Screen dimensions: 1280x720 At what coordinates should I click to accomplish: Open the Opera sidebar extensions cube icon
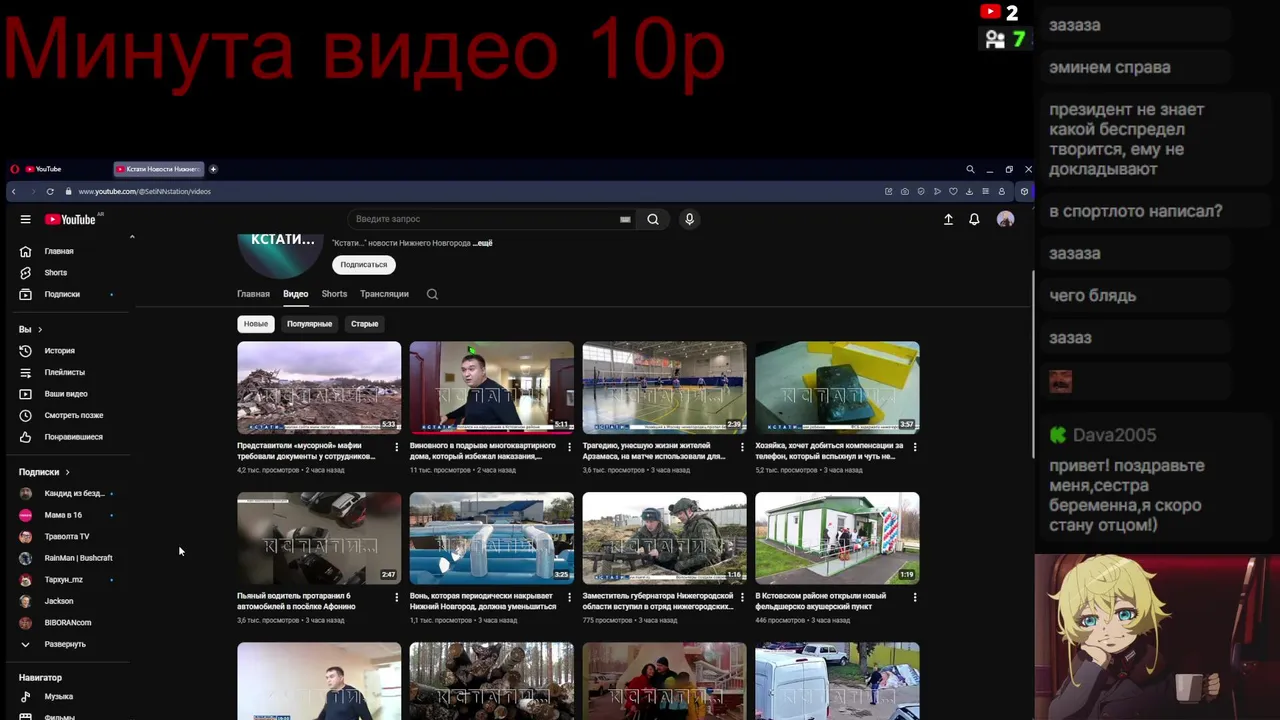coord(1024,191)
